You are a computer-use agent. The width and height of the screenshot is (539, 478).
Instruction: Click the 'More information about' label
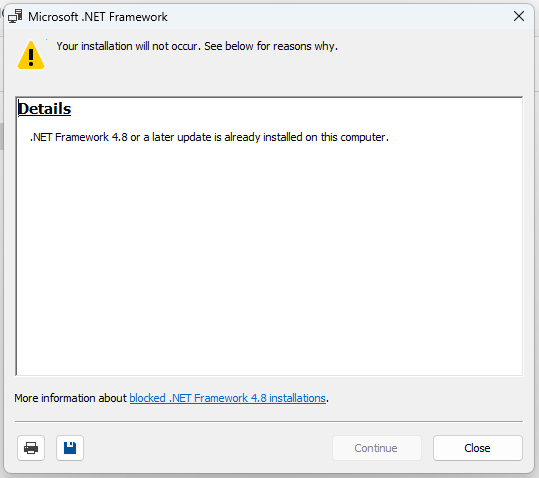(70, 398)
